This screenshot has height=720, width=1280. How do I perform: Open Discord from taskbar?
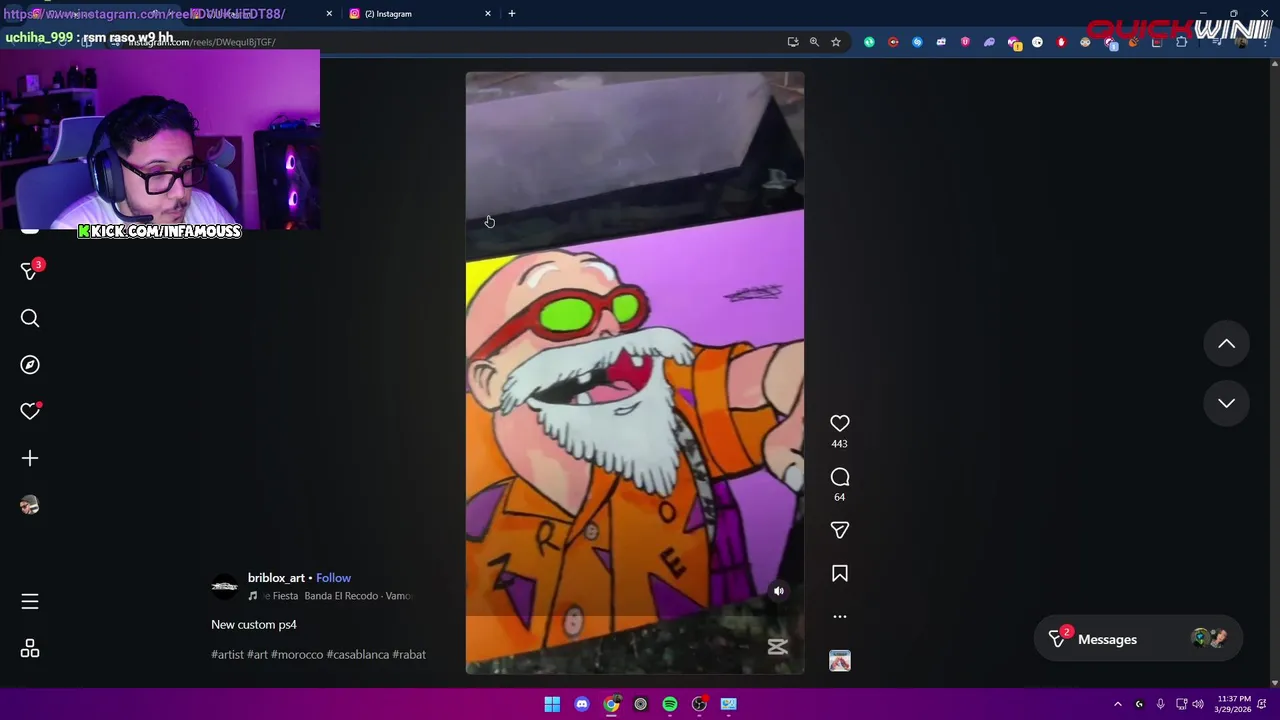582,704
